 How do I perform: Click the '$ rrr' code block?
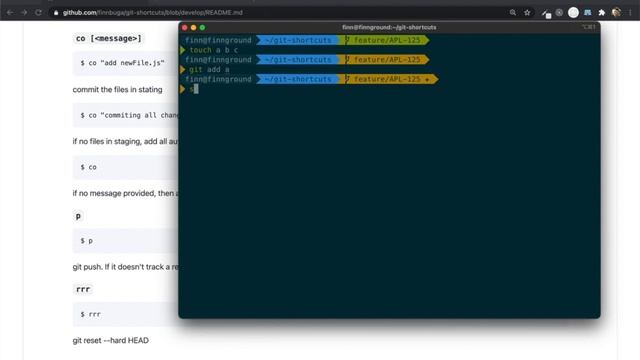coord(126,314)
